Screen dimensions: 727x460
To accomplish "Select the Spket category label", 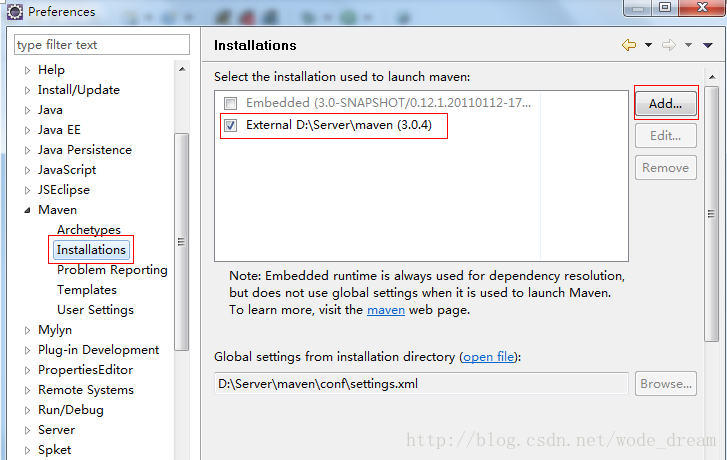I will [54, 450].
